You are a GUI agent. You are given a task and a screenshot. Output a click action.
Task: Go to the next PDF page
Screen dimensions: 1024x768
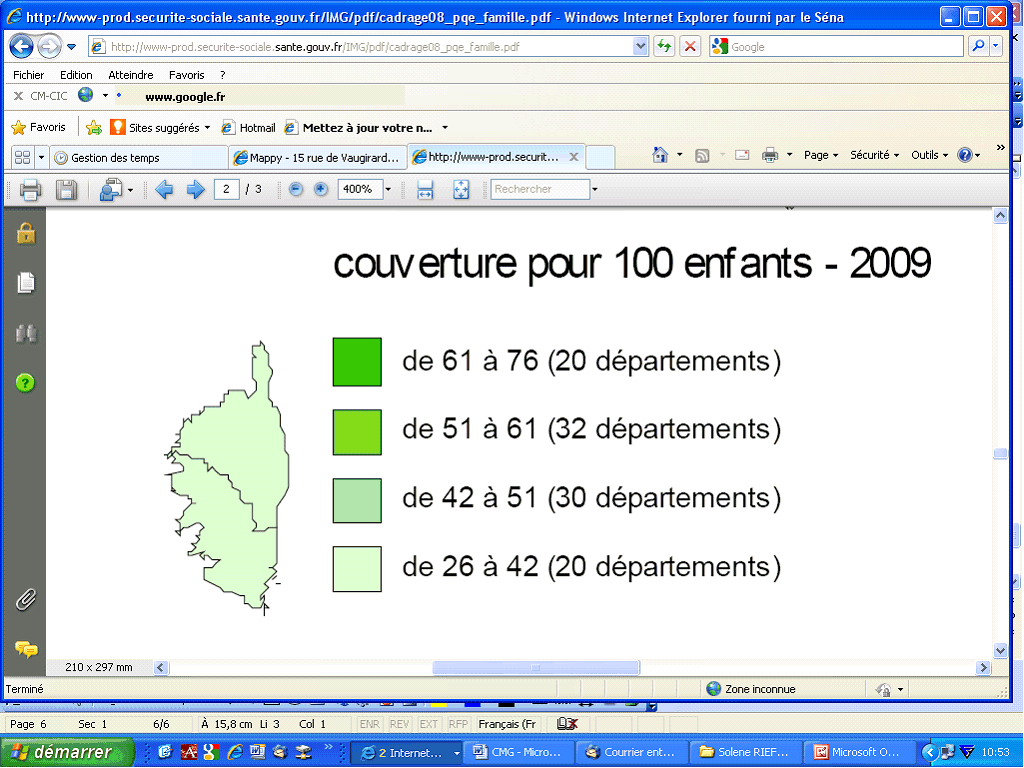tap(195, 189)
